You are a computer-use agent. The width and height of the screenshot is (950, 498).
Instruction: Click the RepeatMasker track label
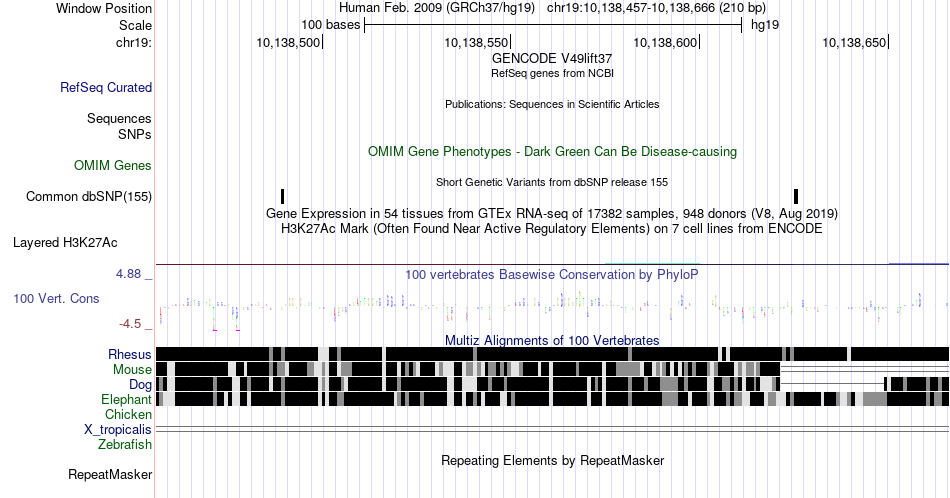[110, 474]
